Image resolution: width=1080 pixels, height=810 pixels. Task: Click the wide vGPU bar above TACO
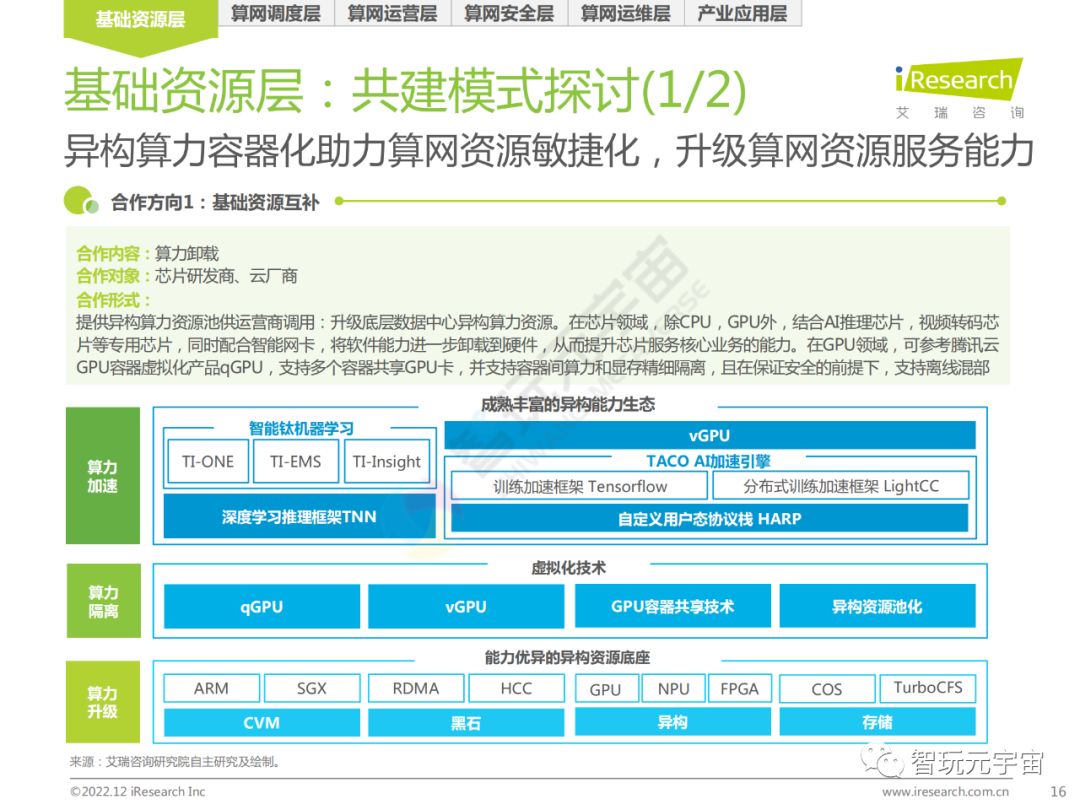pos(710,435)
